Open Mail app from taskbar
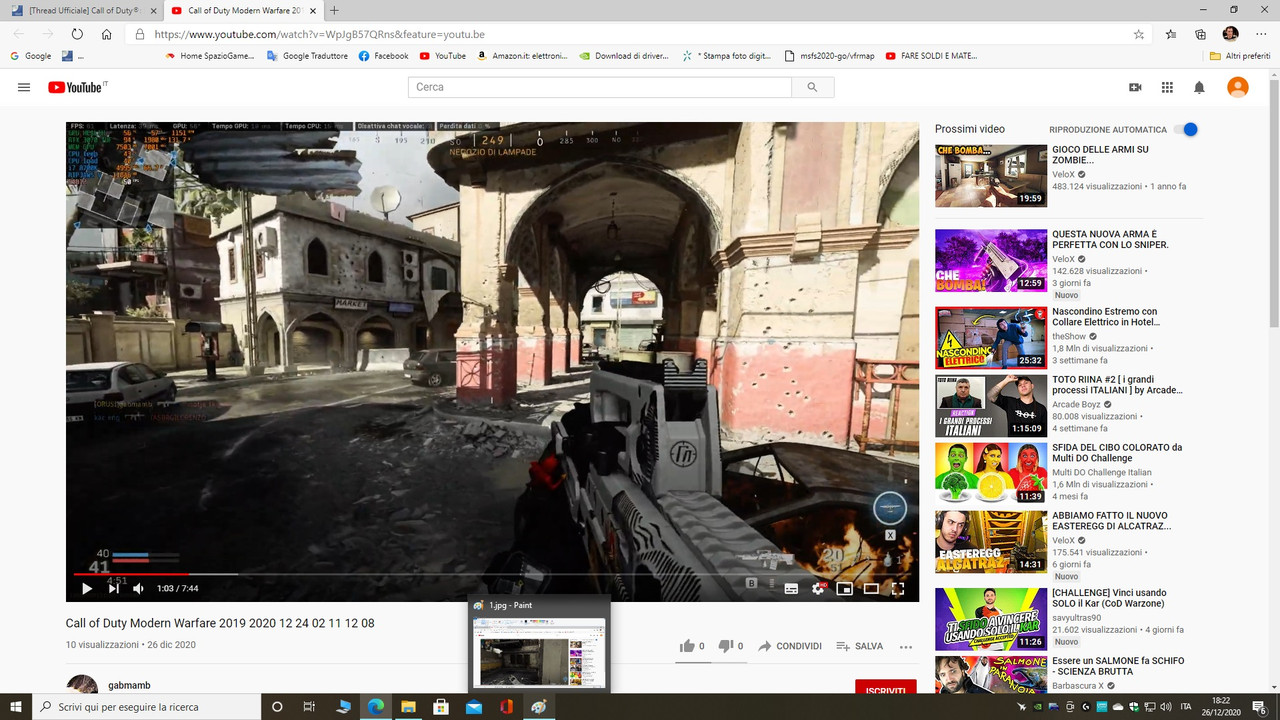The width and height of the screenshot is (1280, 720). (473, 707)
